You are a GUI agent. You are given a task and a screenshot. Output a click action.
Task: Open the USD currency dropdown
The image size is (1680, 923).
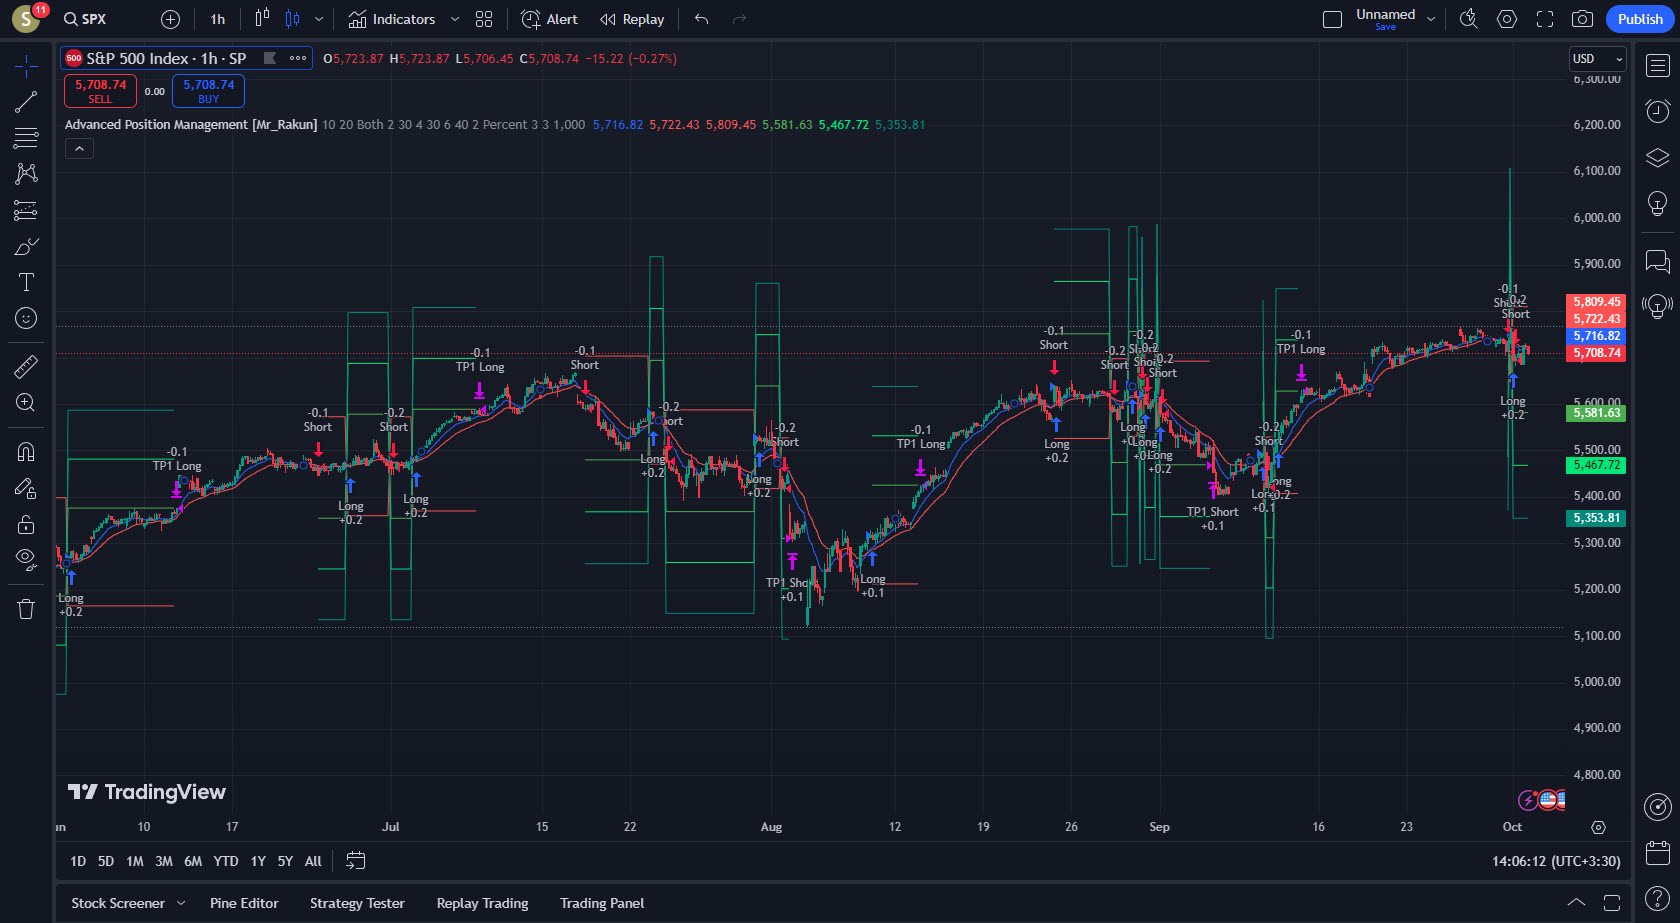click(1597, 59)
